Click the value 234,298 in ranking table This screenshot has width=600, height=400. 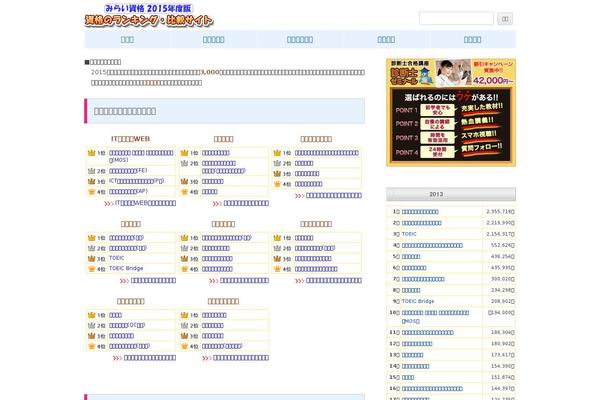coord(502,290)
